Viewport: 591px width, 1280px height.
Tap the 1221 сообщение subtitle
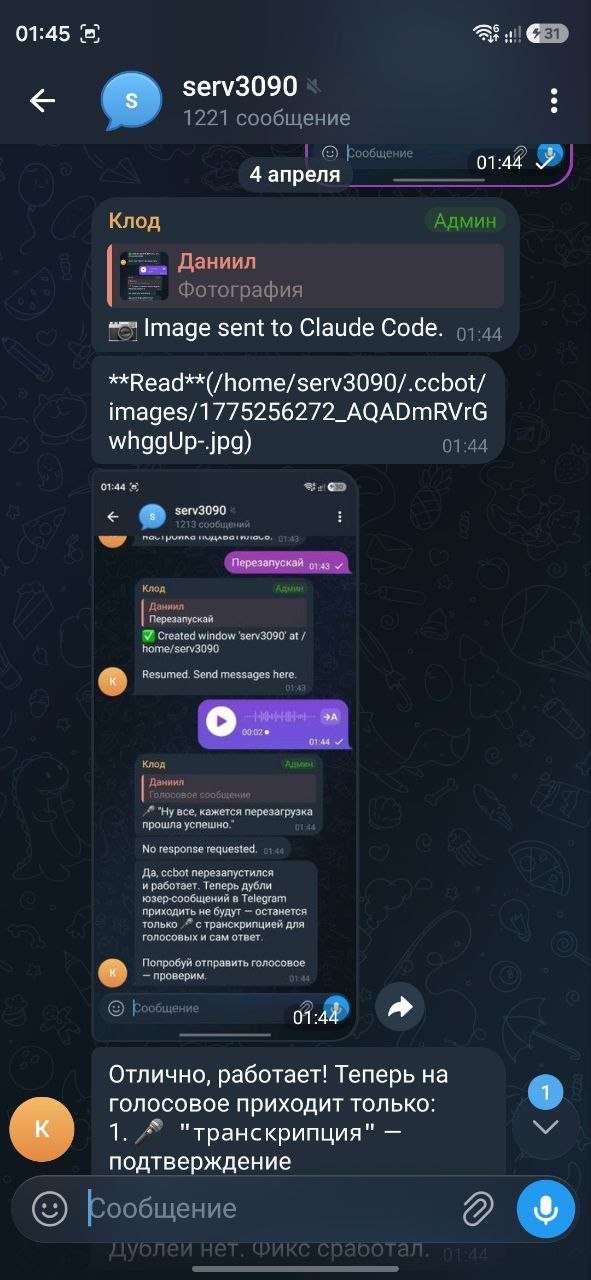coord(266,118)
